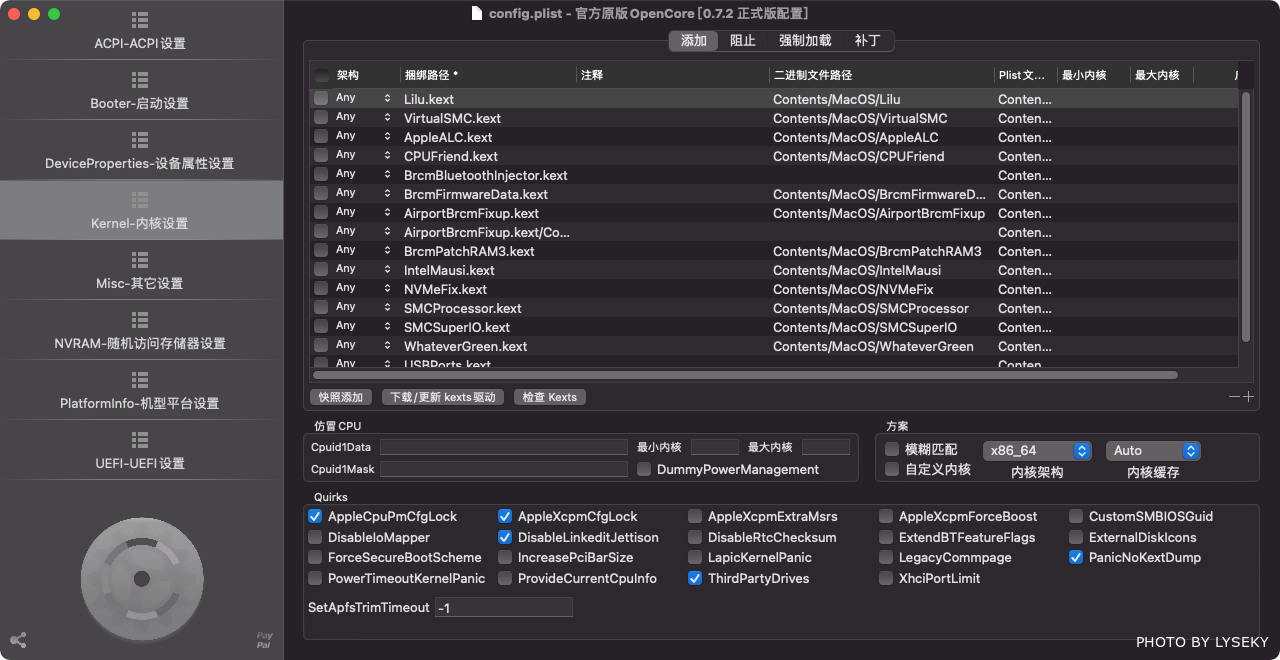Screen dimensions: 1280x660
Task: Switch to the 补丁 tab
Action: (868, 41)
